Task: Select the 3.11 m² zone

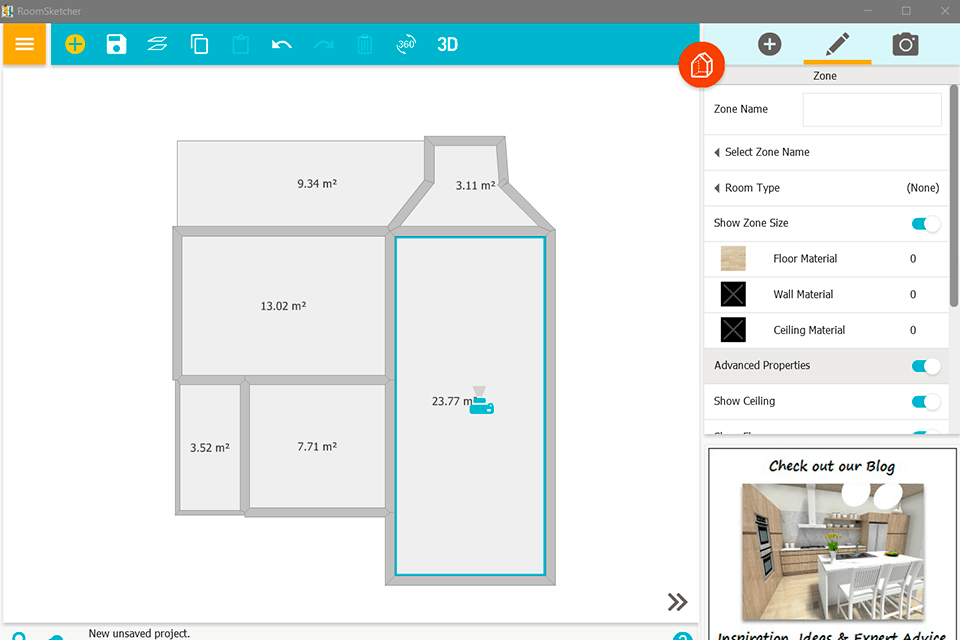Action: (x=475, y=185)
